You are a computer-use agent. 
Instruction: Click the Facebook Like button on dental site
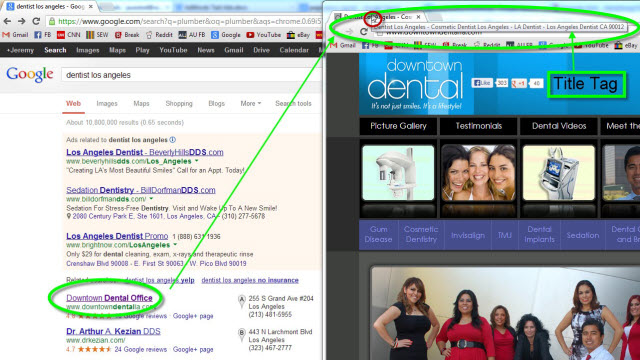(482, 83)
